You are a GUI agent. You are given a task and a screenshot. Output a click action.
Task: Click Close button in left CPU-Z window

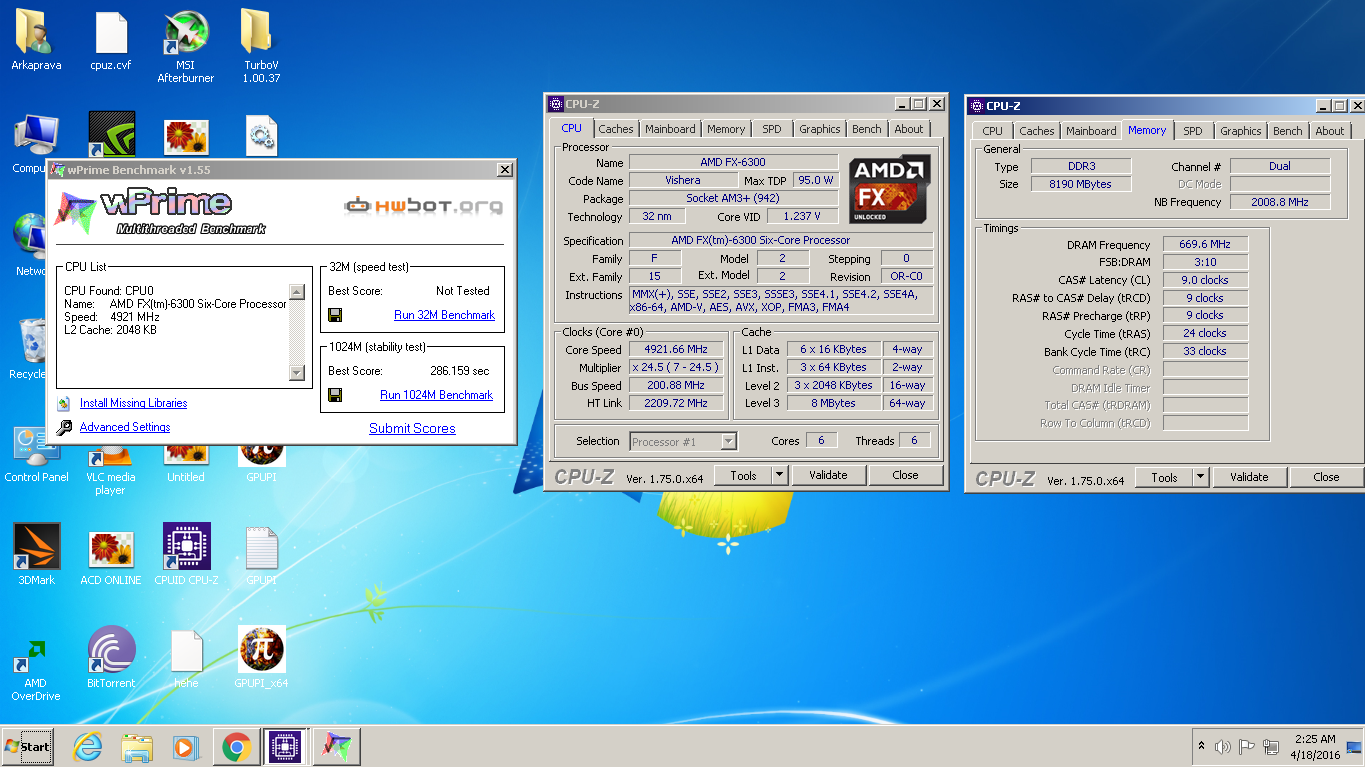tap(905, 475)
